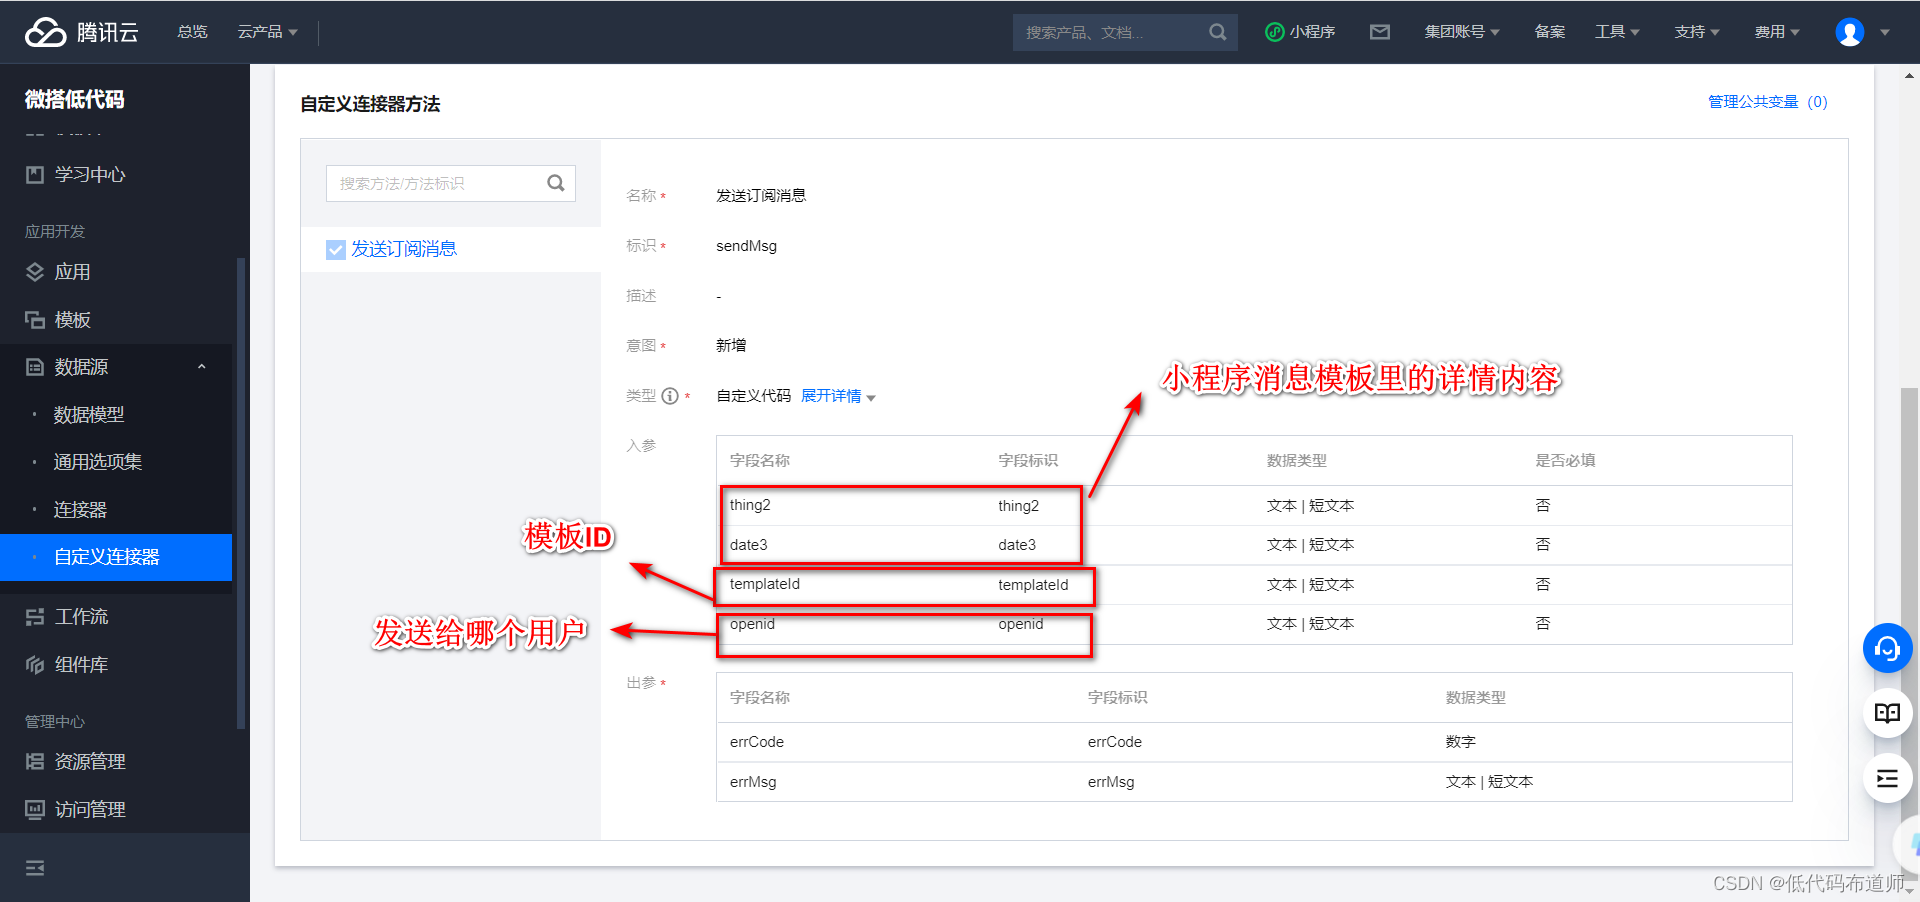1920x902 pixels.
Task: Open the floating menu list button
Action: click(1887, 778)
